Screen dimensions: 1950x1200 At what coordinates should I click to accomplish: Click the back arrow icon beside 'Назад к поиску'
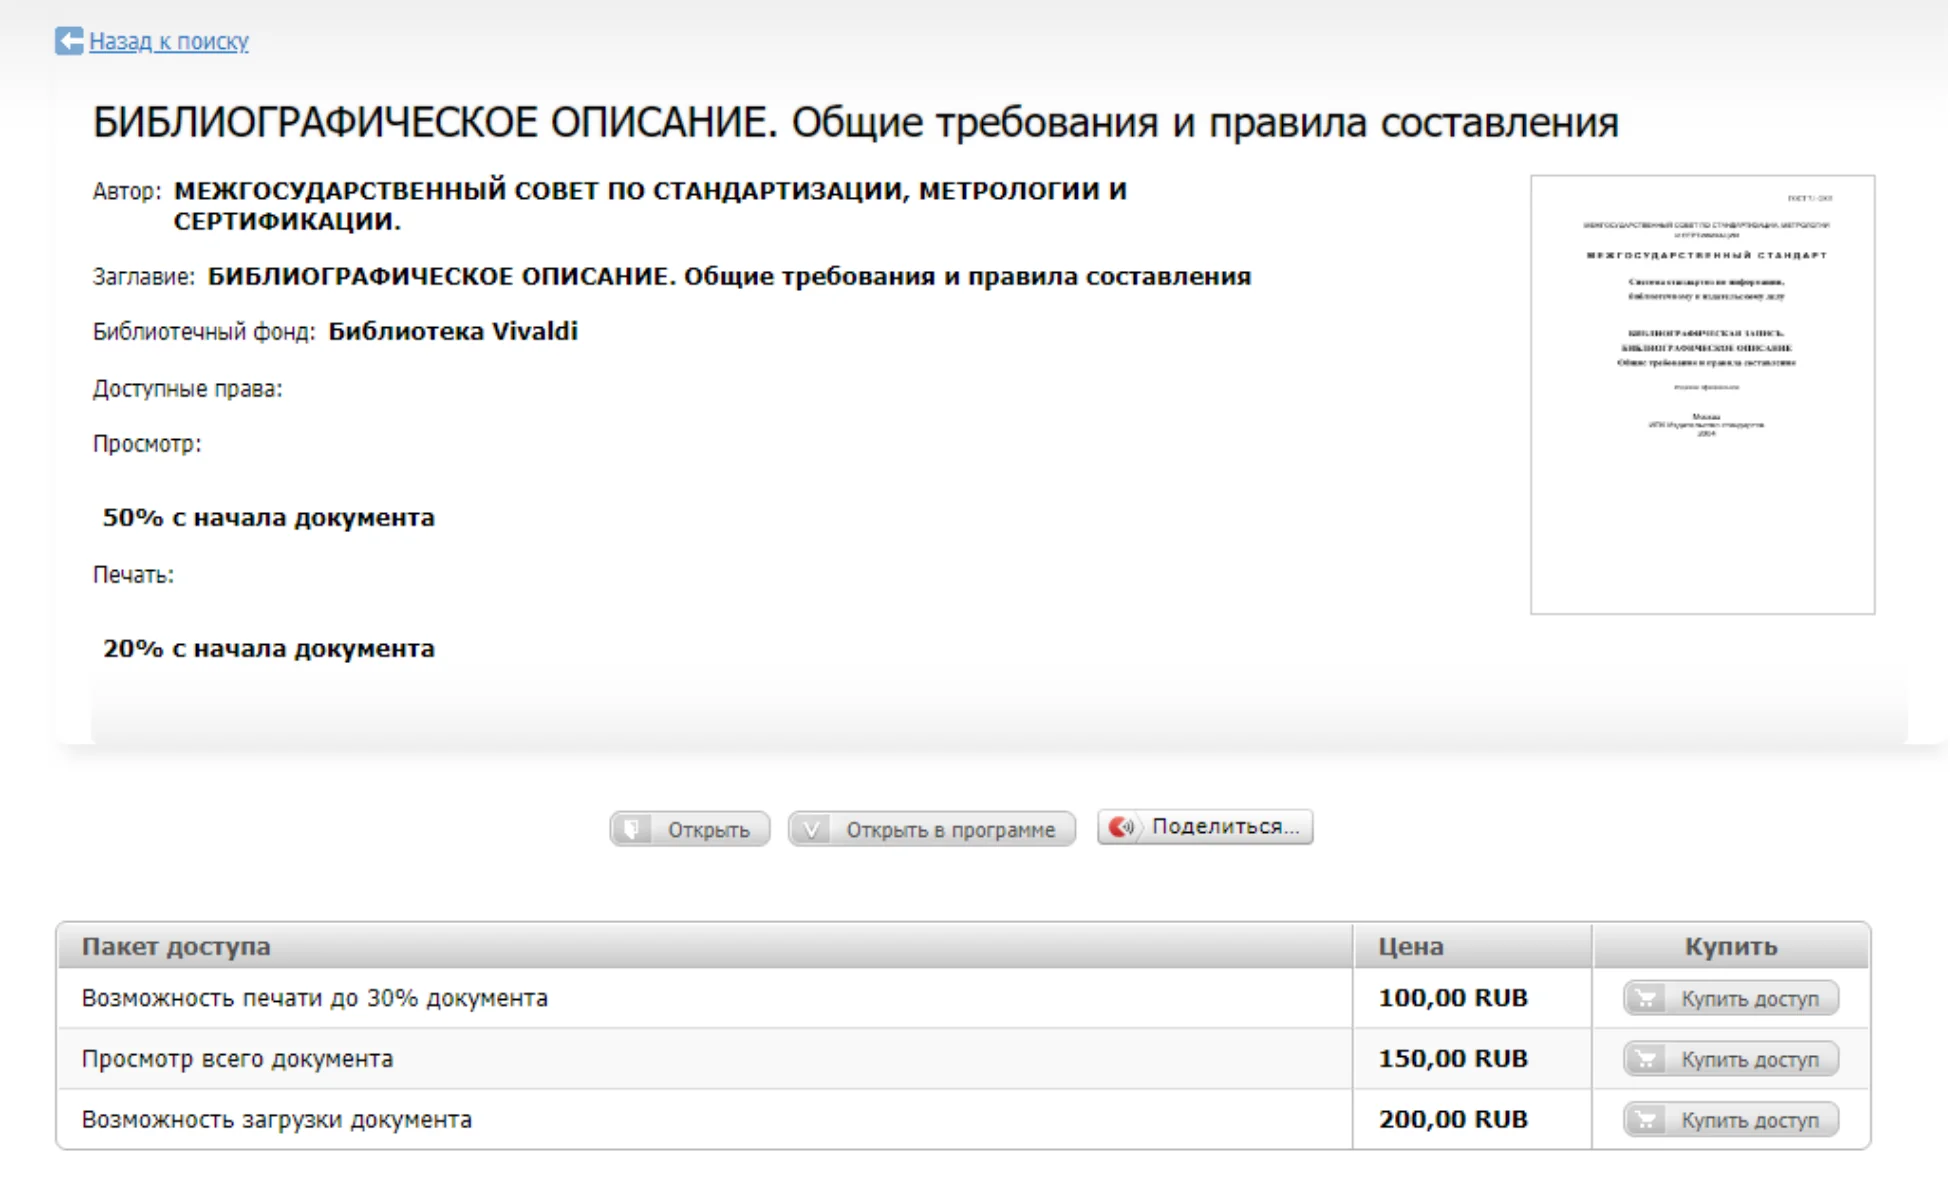67,41
